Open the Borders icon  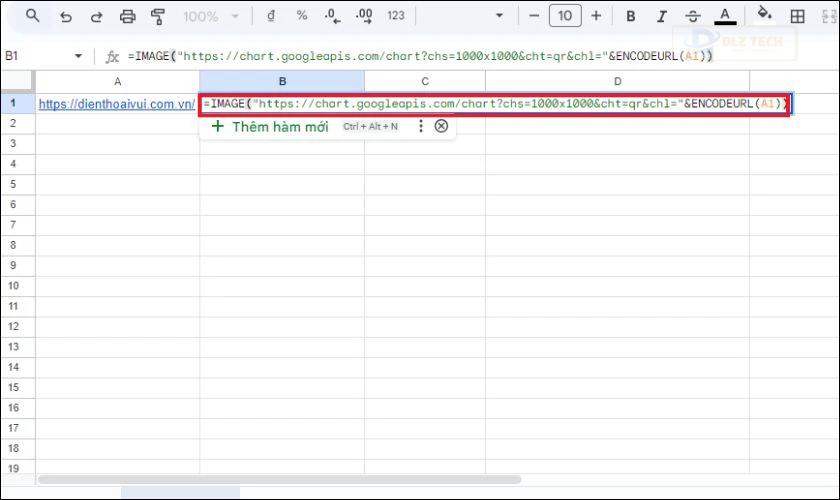[797, 17]
